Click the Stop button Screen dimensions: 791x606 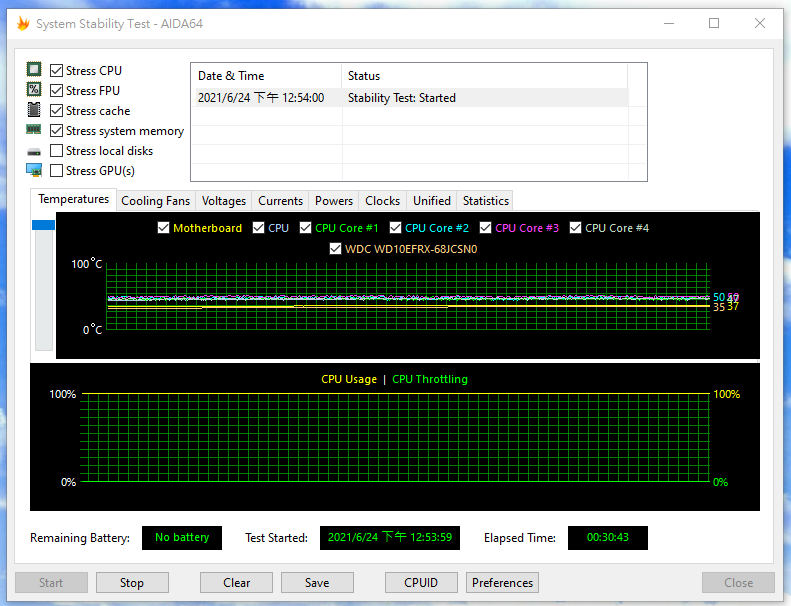tap(132, 583)
